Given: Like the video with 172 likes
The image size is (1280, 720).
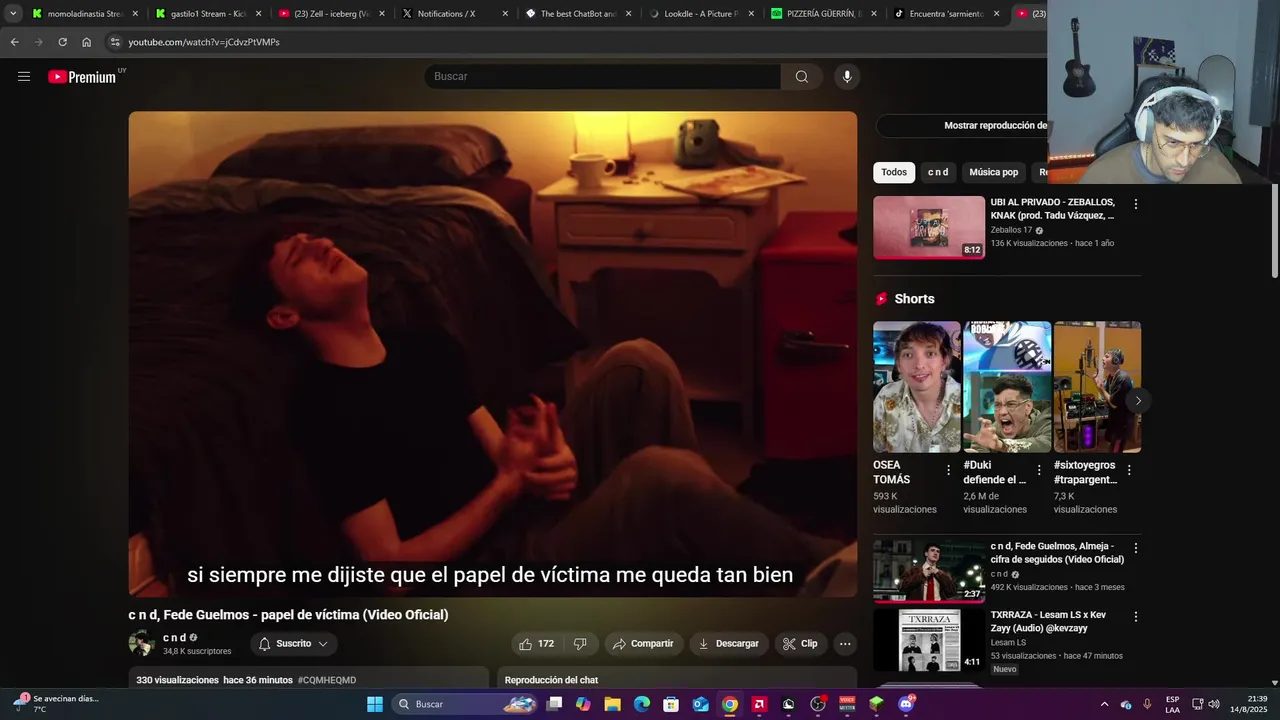Looking at the screenshot, I should tap(536, 644).
